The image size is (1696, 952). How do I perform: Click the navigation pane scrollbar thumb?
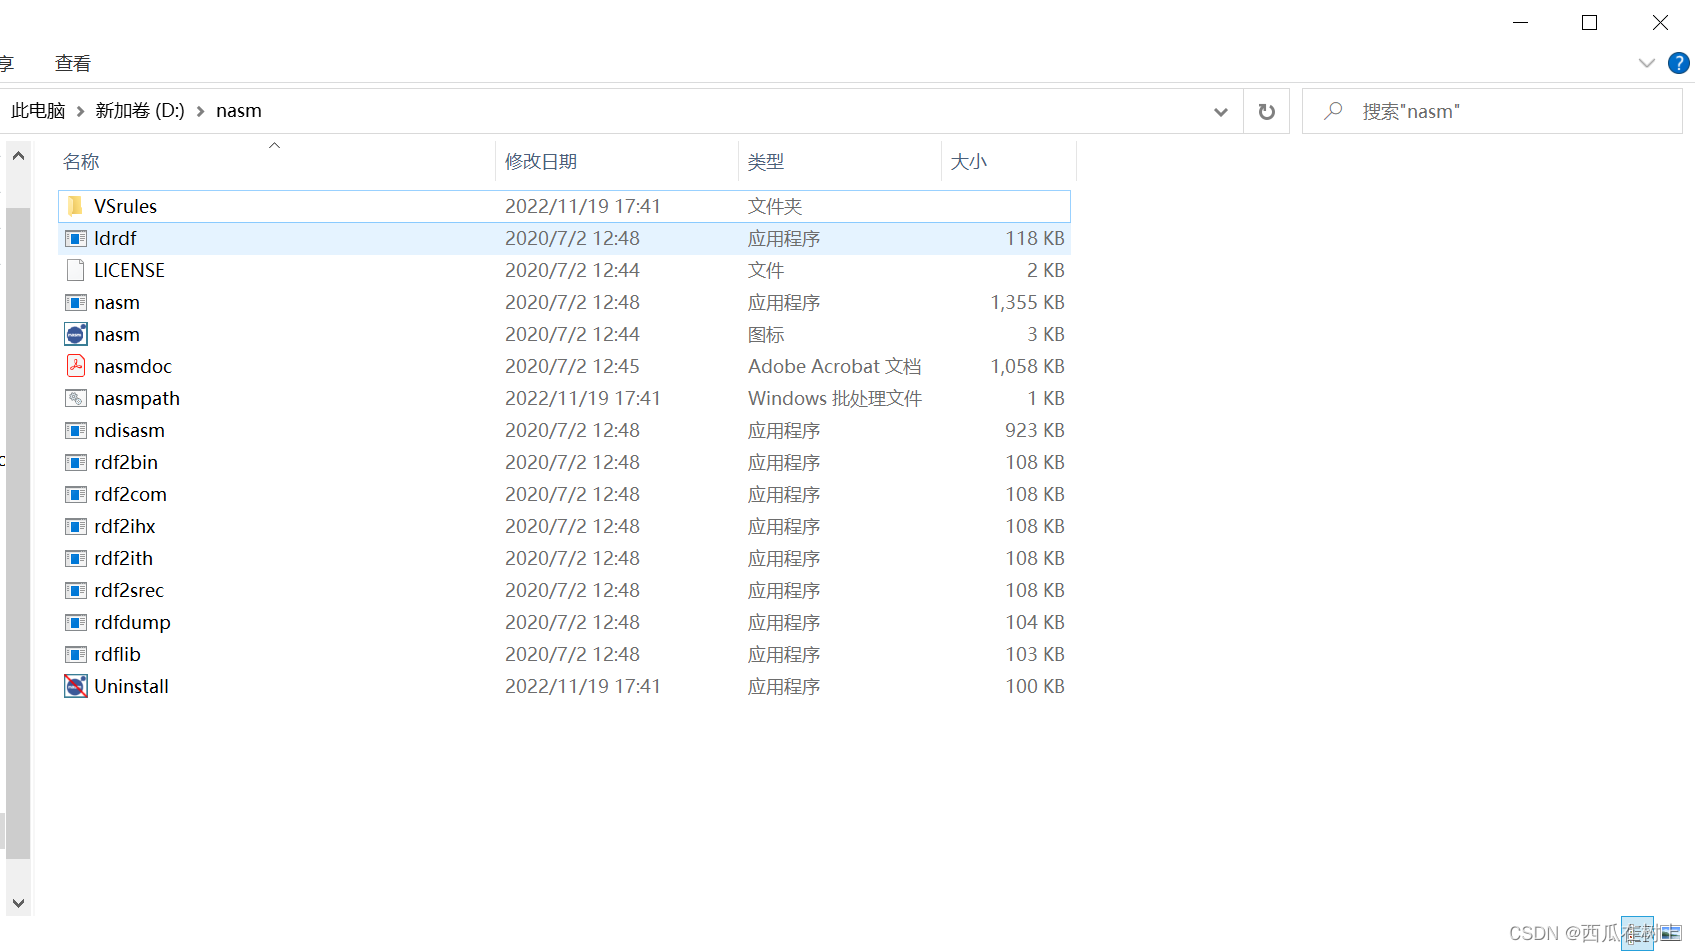(18, 533)
